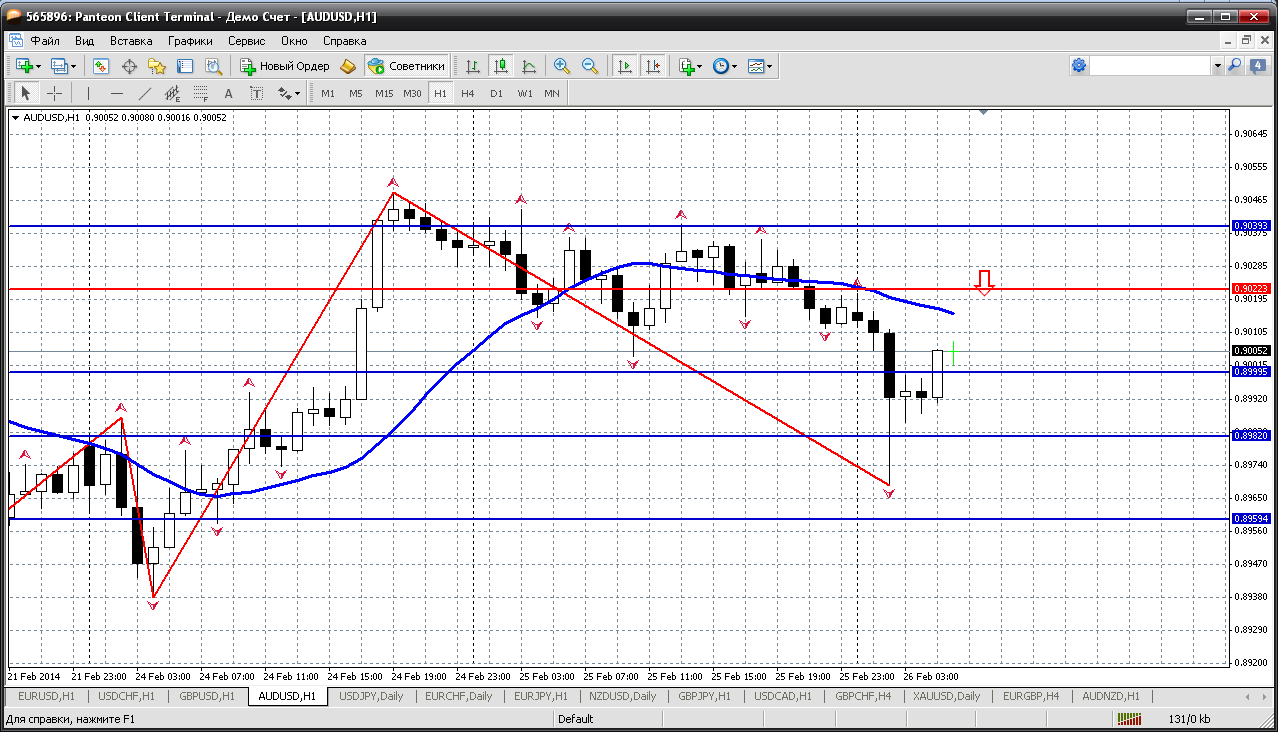The height and width of the screenshot is (732, 1278).
Task: Open the Сервис menu
Action: (246, 41)
